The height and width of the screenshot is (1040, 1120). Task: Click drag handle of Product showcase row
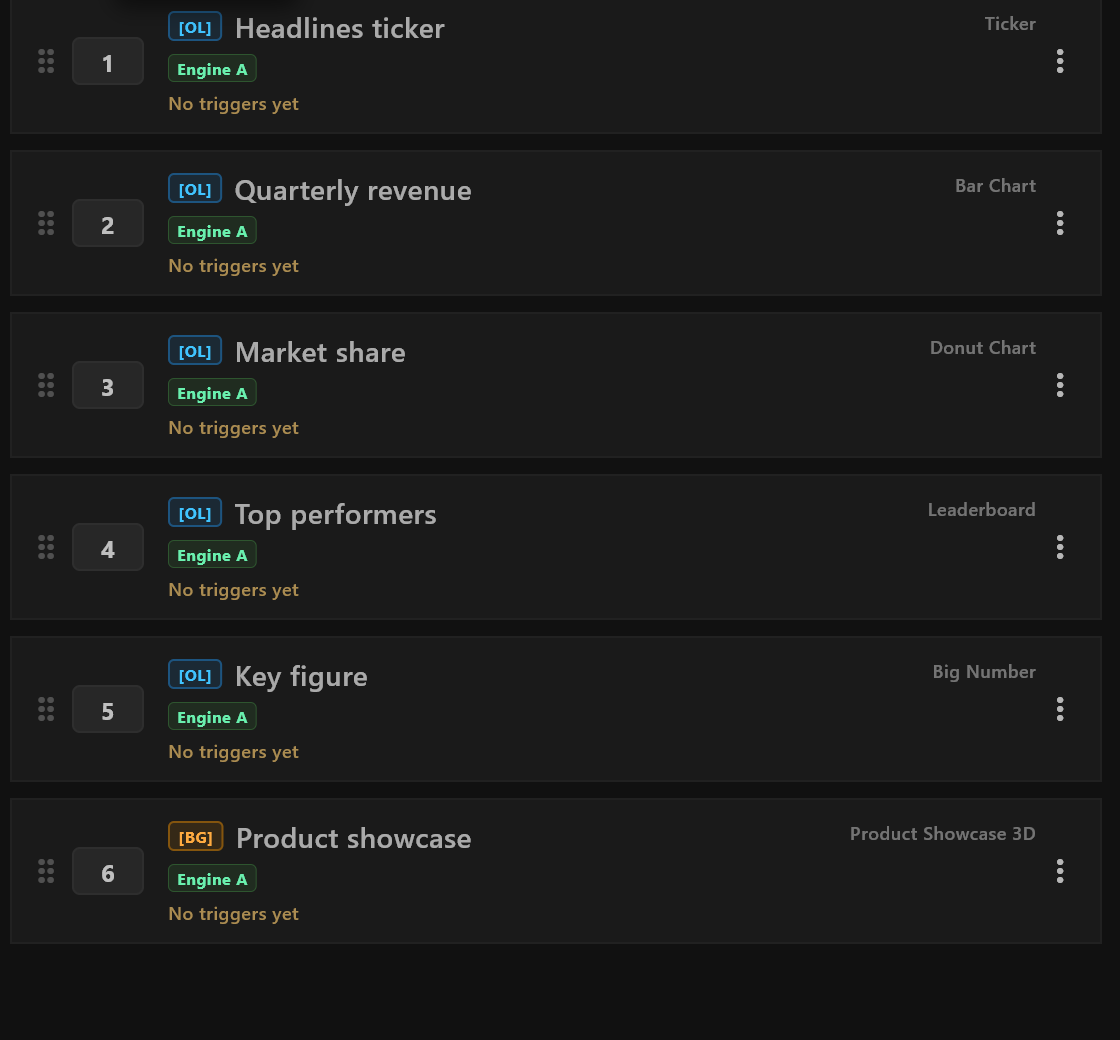(46, 871)
